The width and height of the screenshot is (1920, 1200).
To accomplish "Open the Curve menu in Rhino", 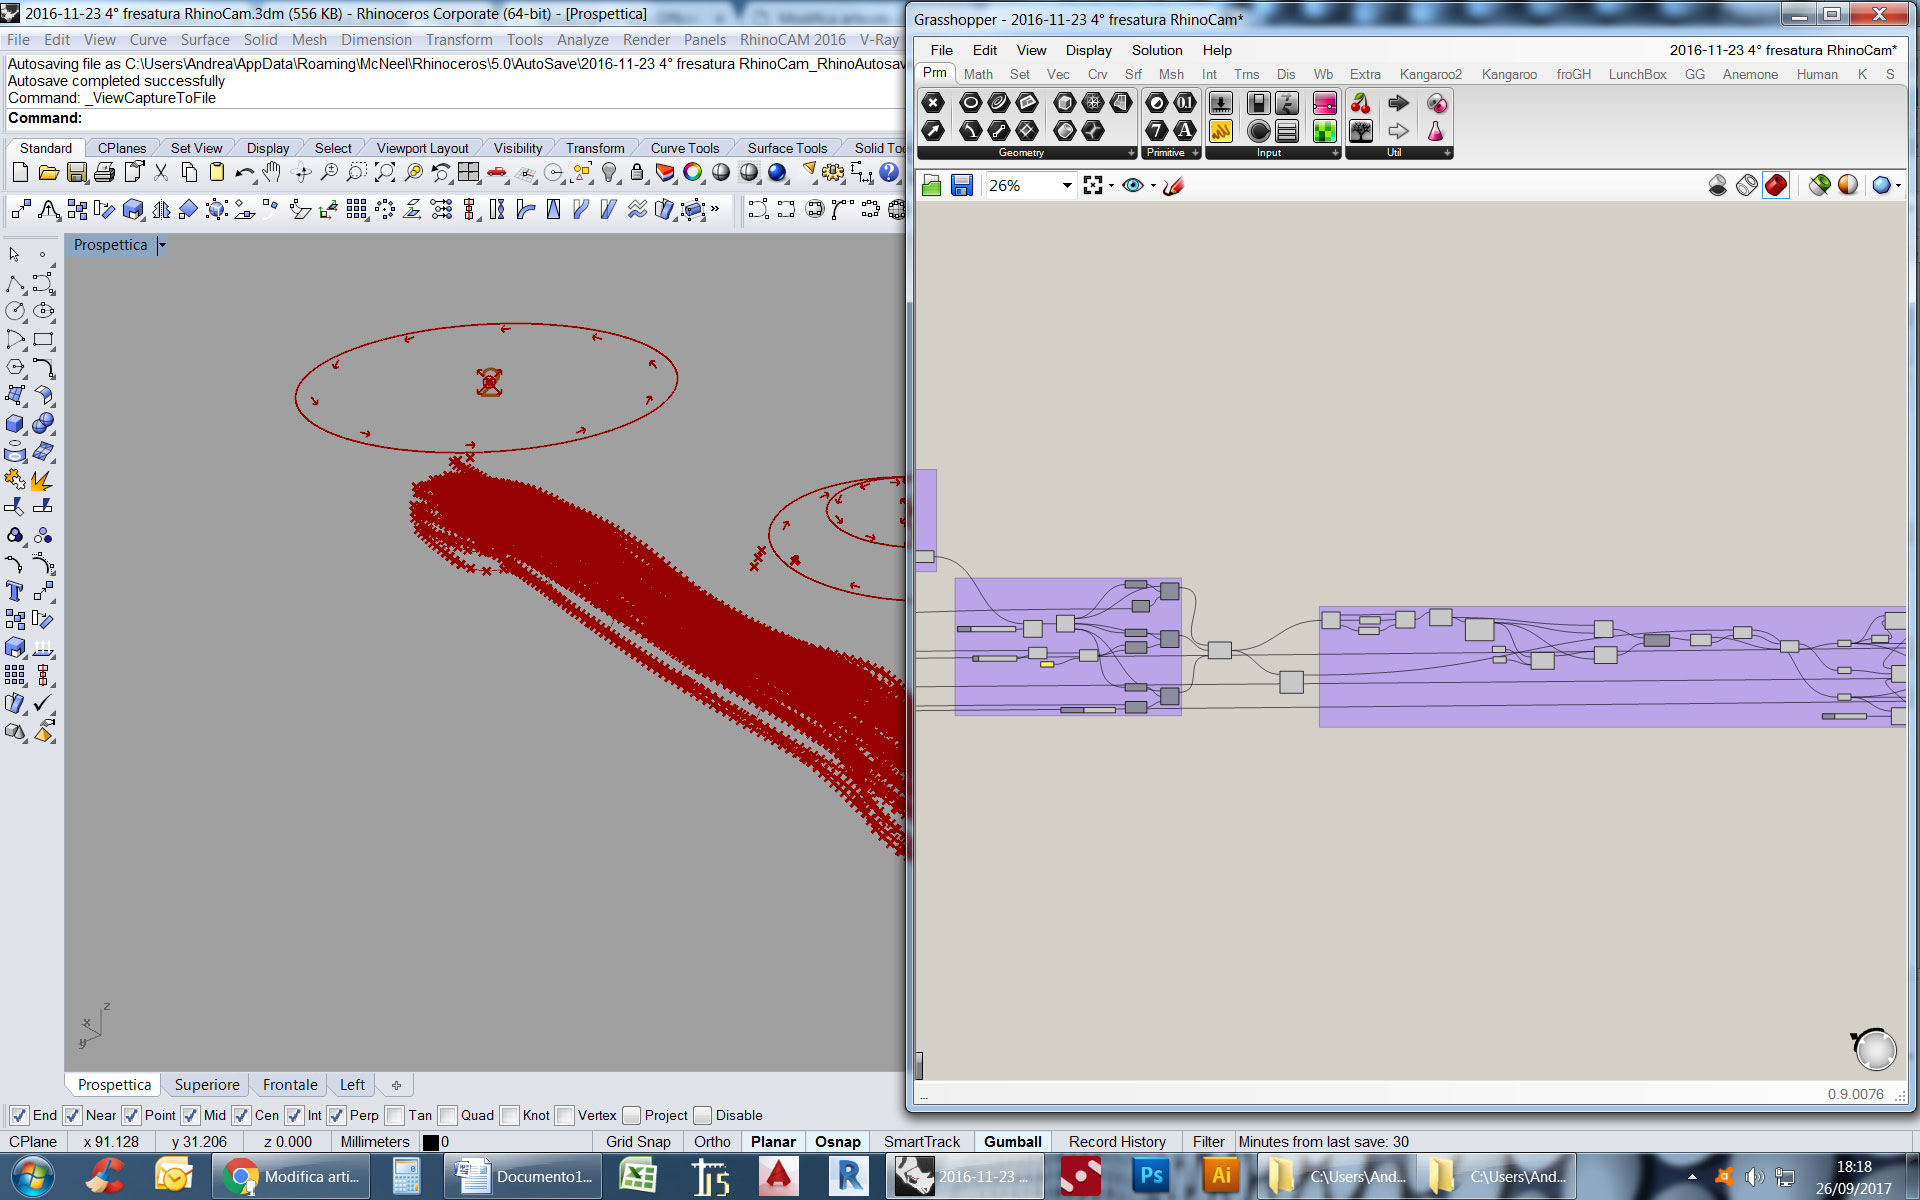I will (148, 40).
